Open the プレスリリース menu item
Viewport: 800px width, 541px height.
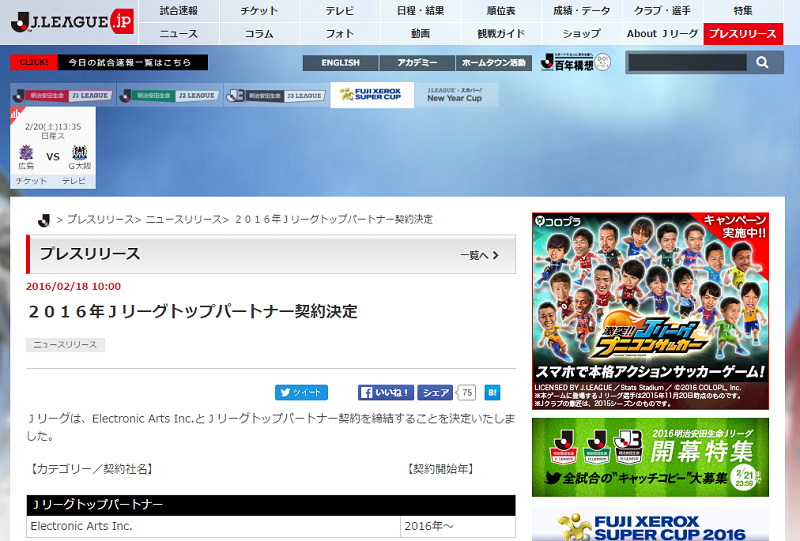point(742,34)
